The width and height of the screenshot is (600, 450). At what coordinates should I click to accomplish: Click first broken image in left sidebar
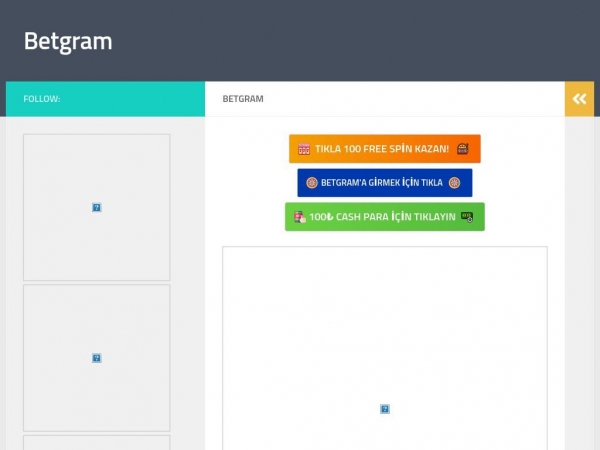pos(96,207)
